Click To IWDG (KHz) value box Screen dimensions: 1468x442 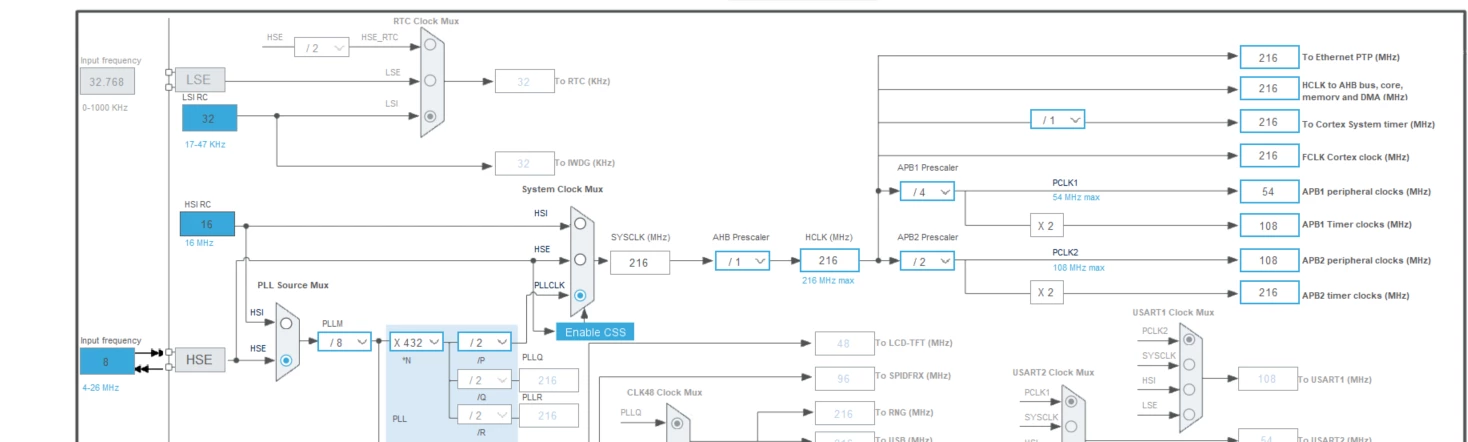pyautogui.click(x=524, y=164)
